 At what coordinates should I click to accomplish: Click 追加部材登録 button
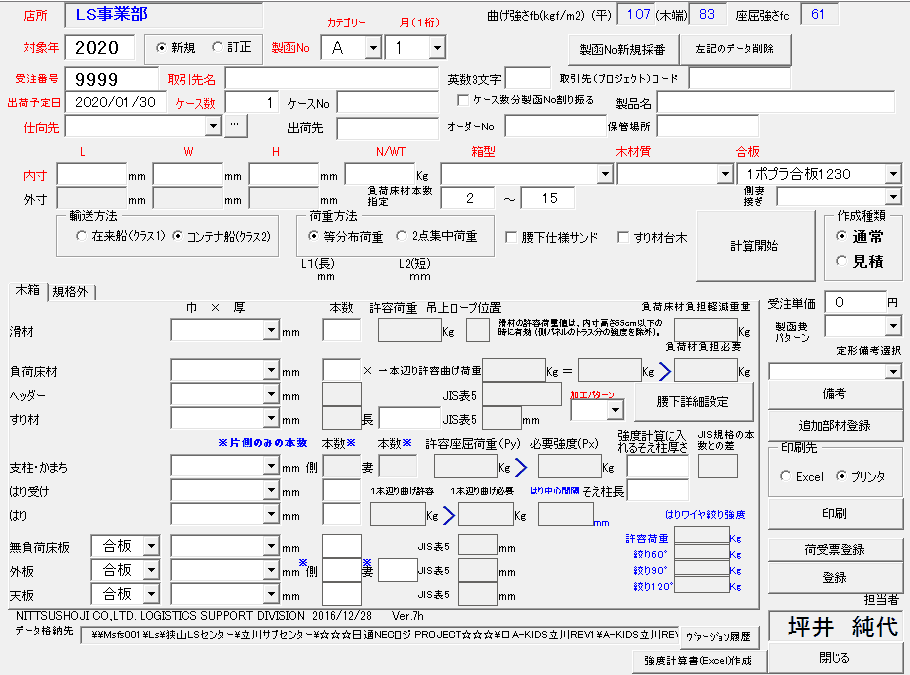(x=835, y=425)
